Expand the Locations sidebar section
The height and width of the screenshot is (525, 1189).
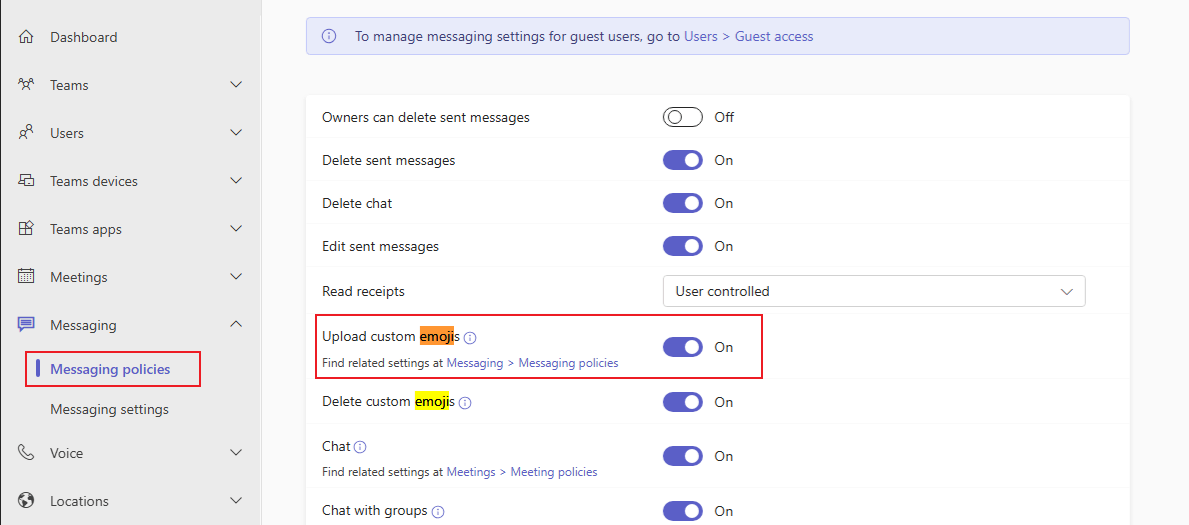(236, 500)
